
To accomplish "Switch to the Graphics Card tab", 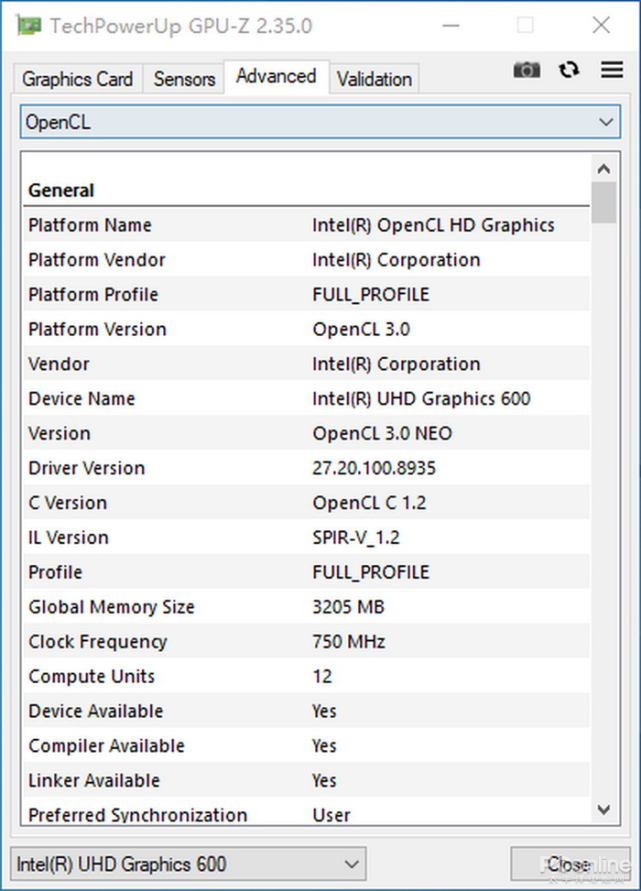I will pos(77,79).
